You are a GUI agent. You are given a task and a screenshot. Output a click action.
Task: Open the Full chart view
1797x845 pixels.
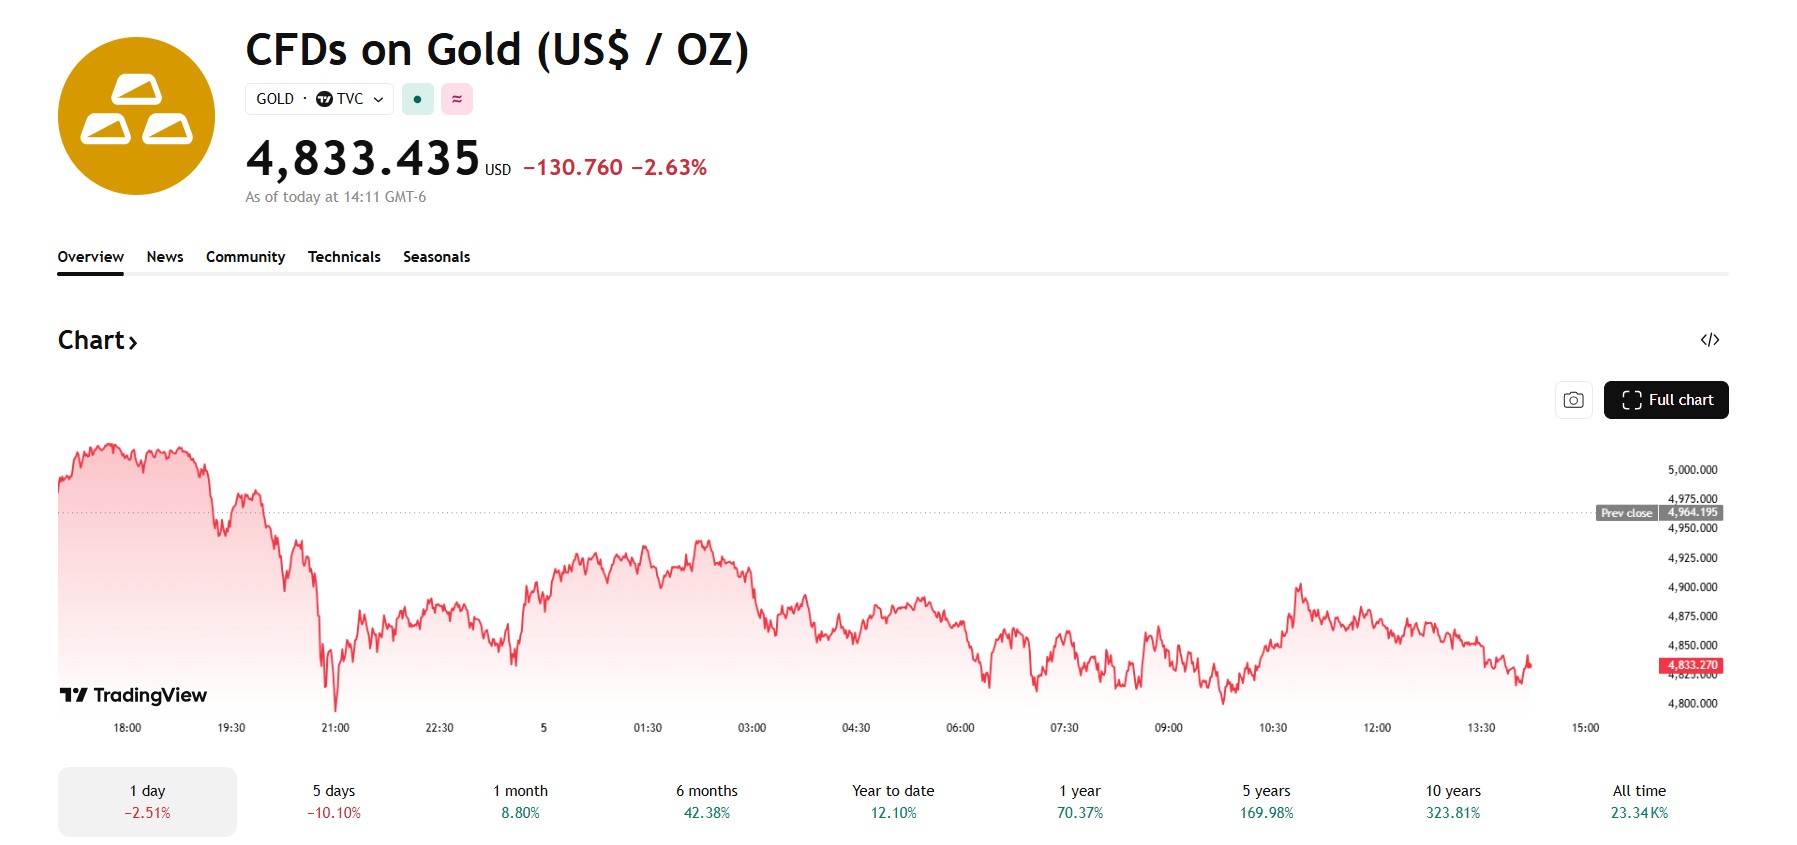tap(1666, 400)
